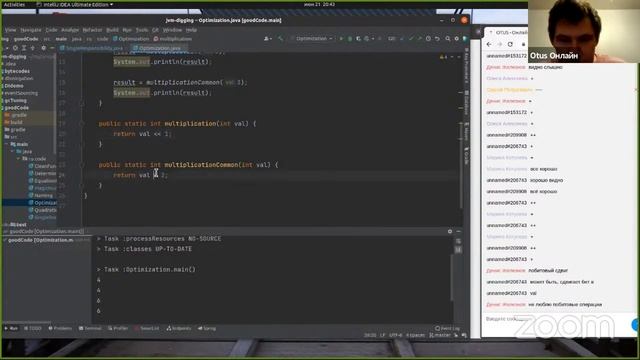Click locate-in-project target icon in Project panel
The height and width of the screenshot is (360, 640).
(15, 48)
